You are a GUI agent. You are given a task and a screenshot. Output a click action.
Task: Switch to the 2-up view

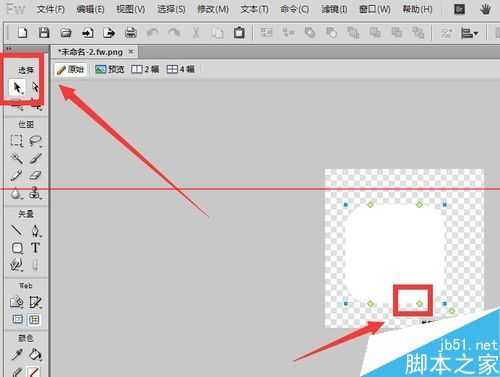pos(145,69)
